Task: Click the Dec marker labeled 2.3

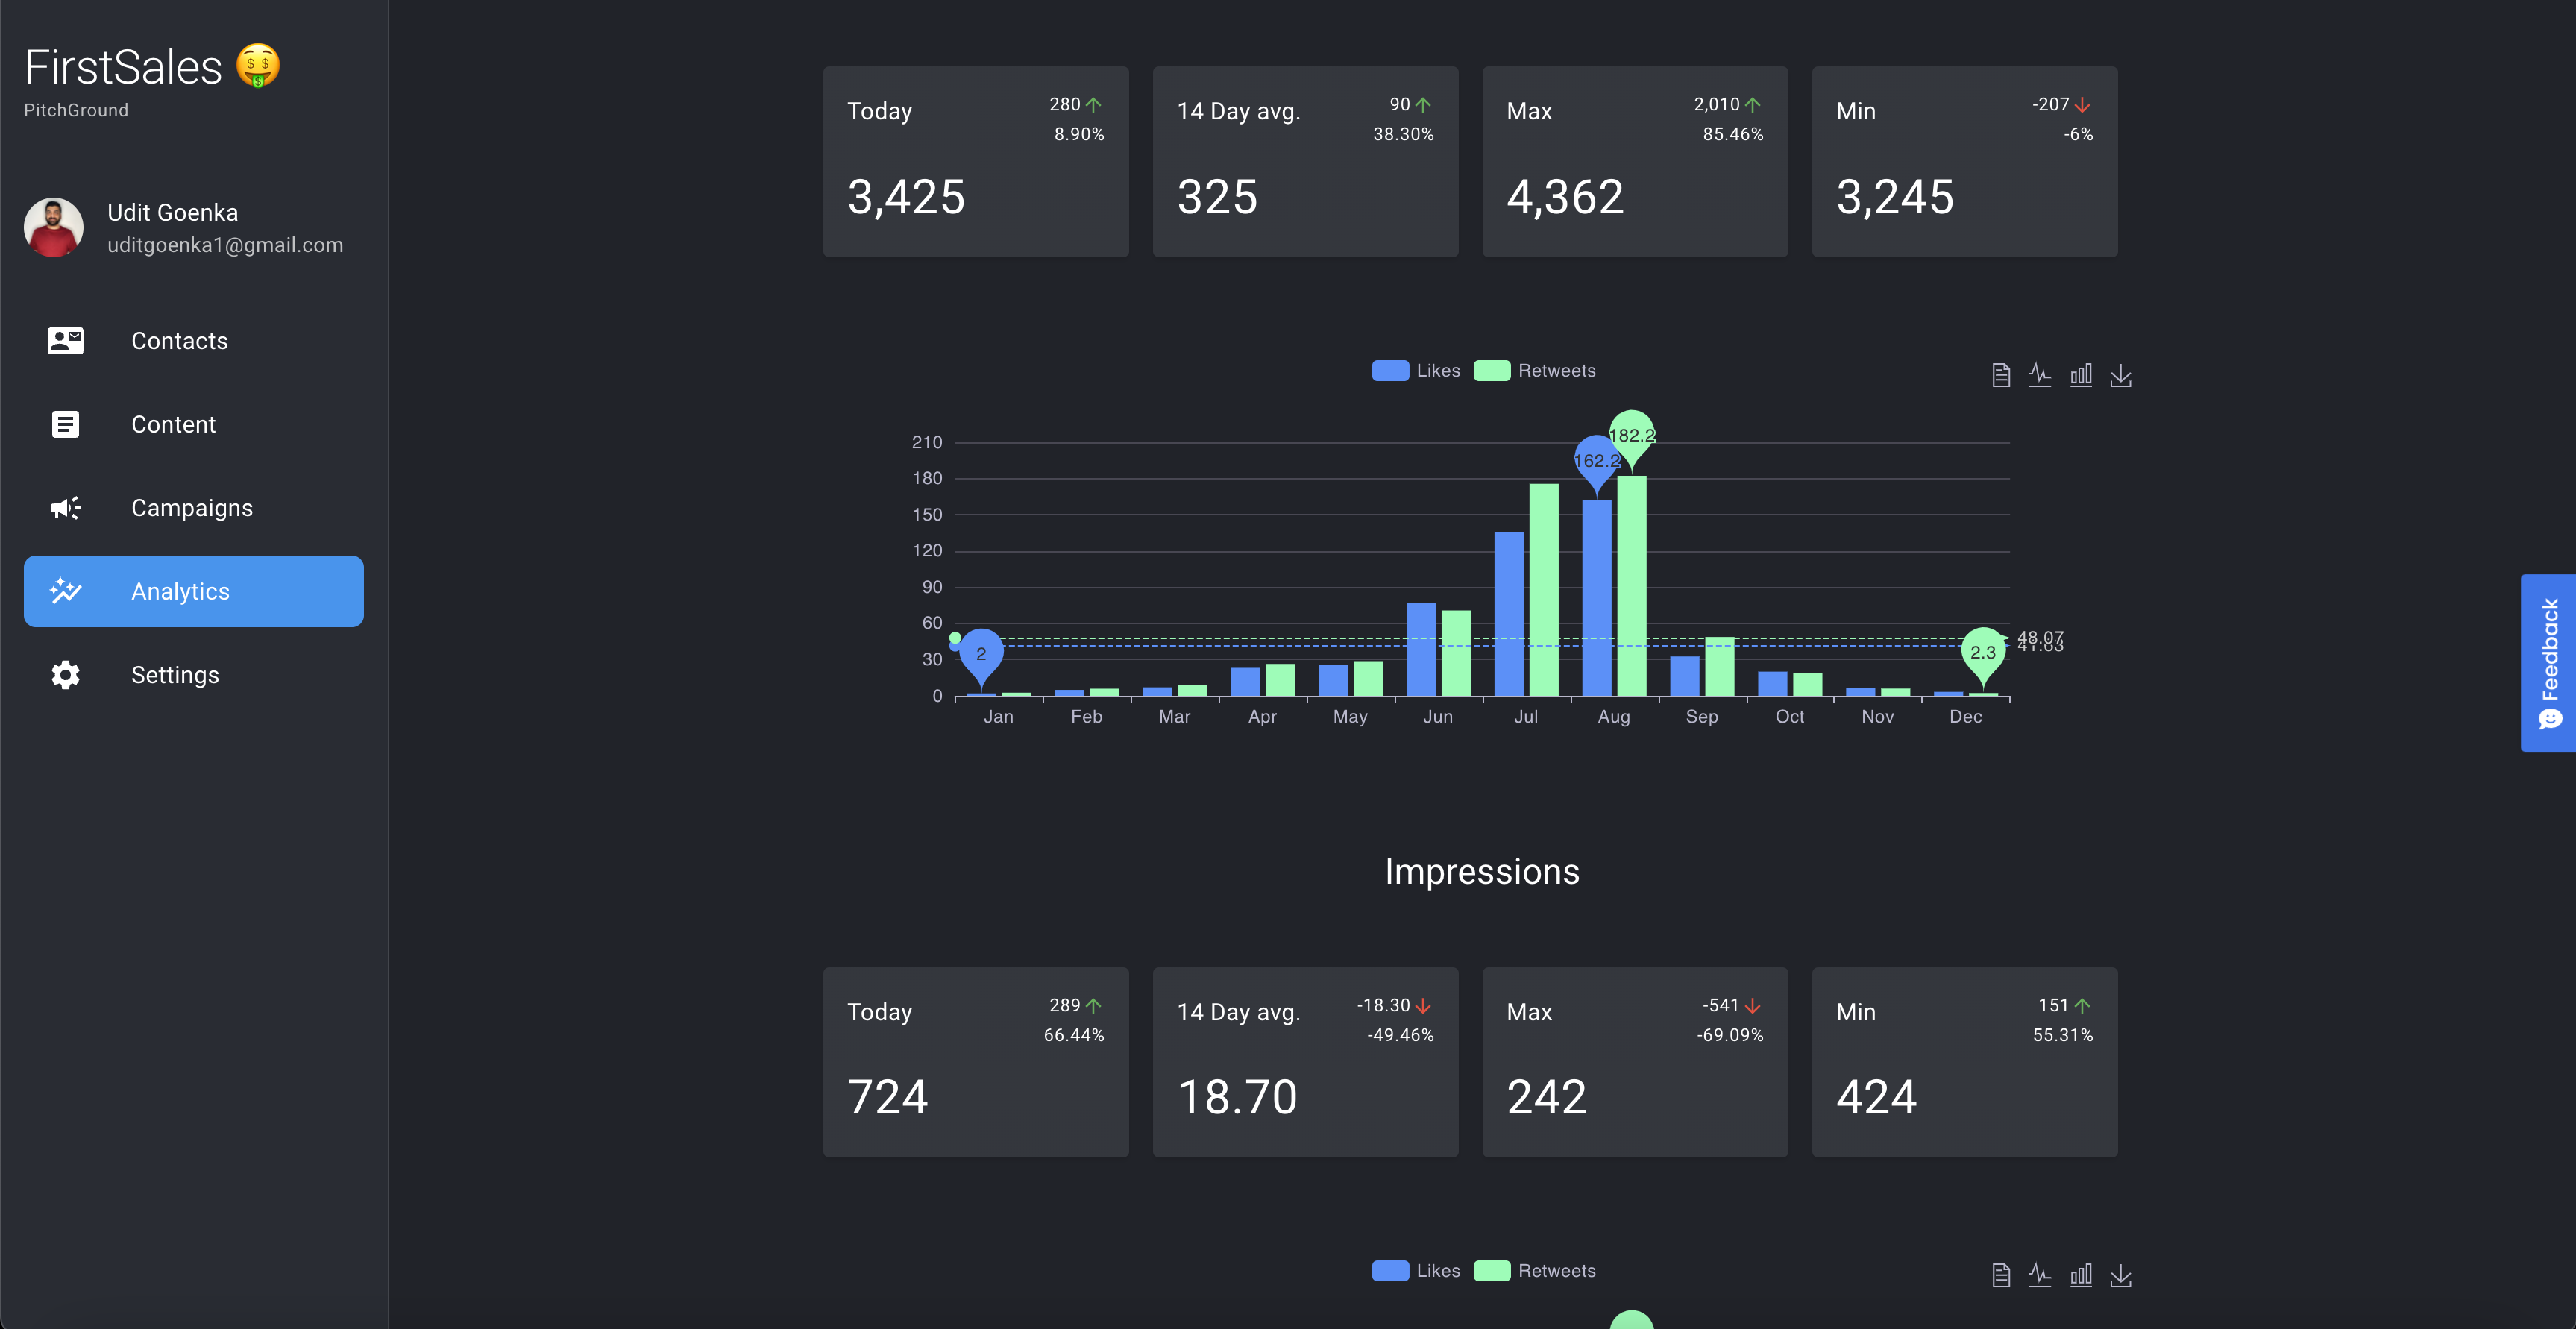Action: coord(1983,650)
